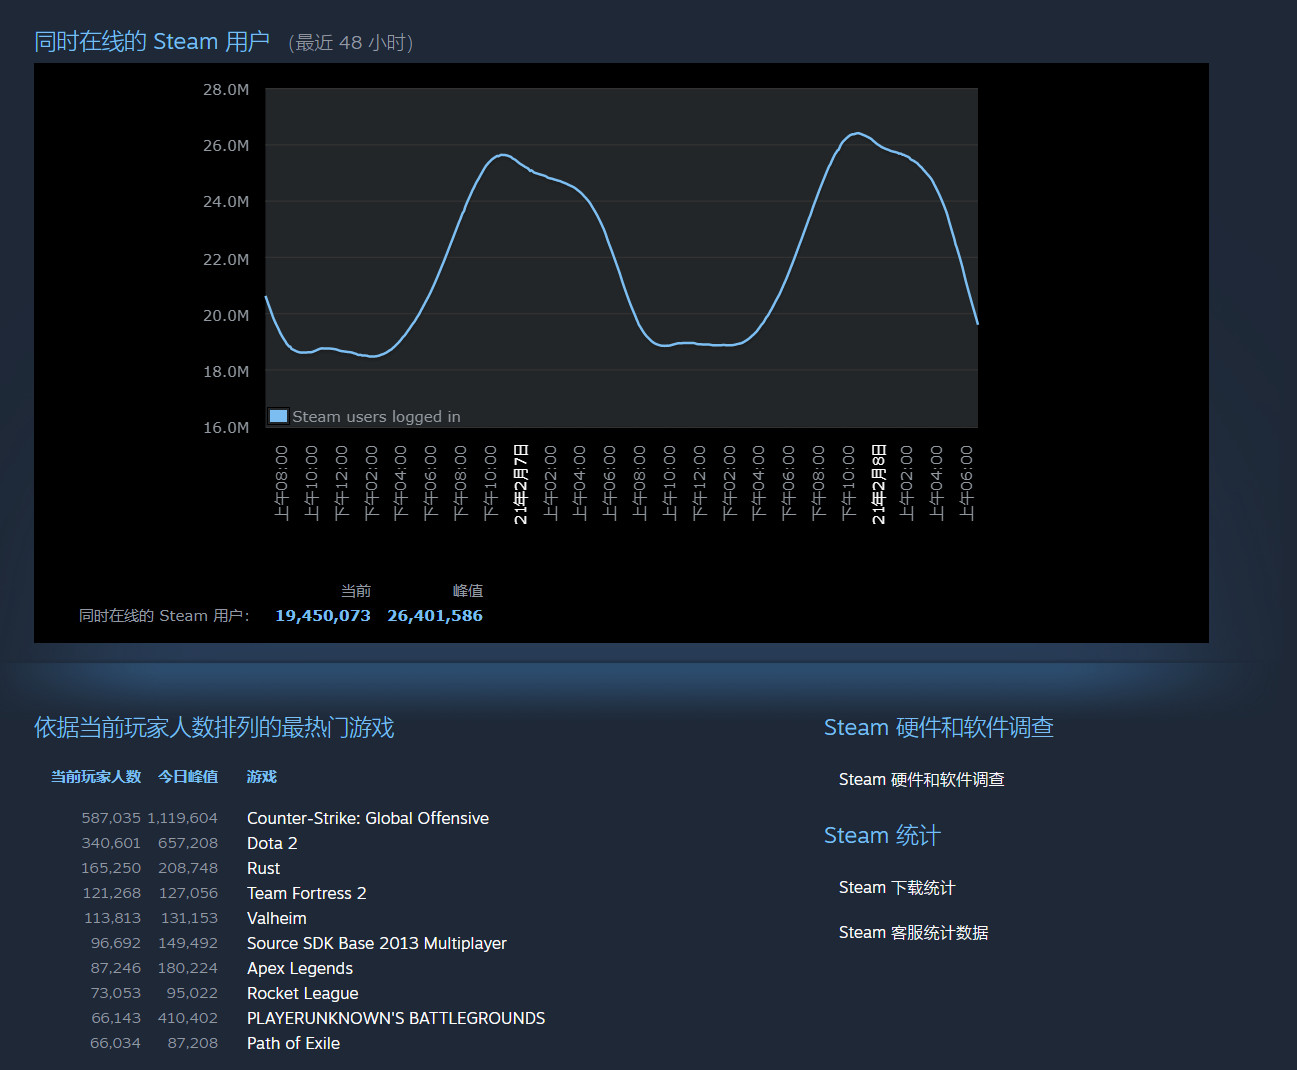Click the Path of Exile entry
This screenshot has height=1070, width=1297.
pos(293,1043)
